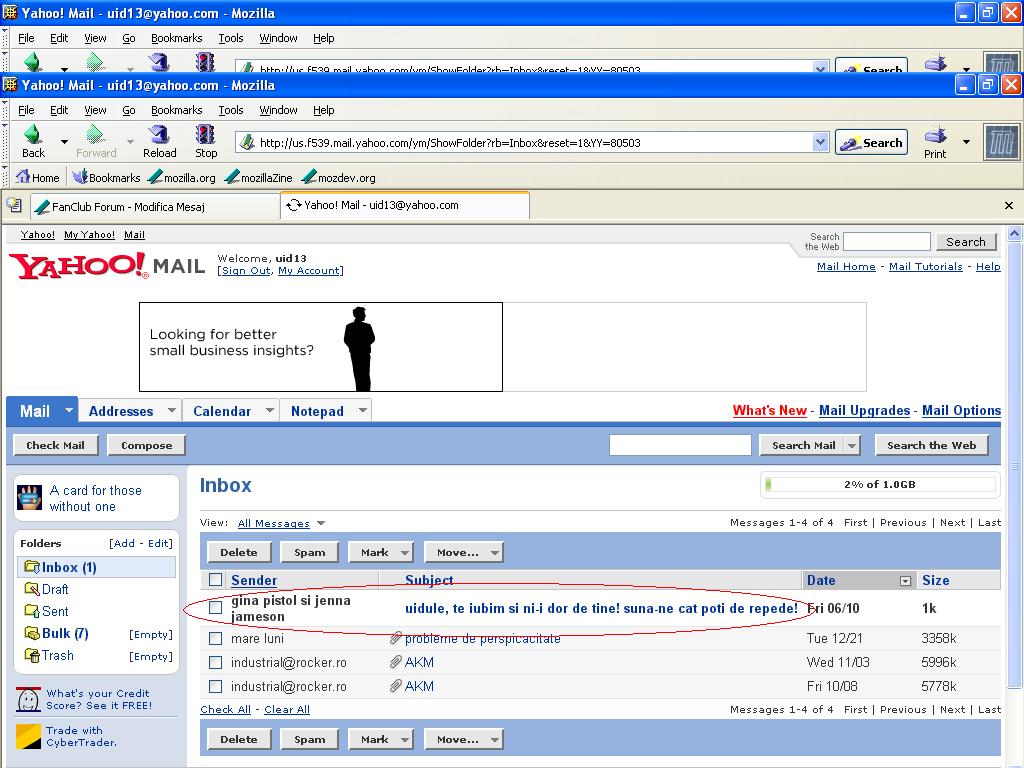Tick checkbox for gina pistol message
Image resolution: width=1024 pixels, height=768 pixels.
(x=215, y=608)
